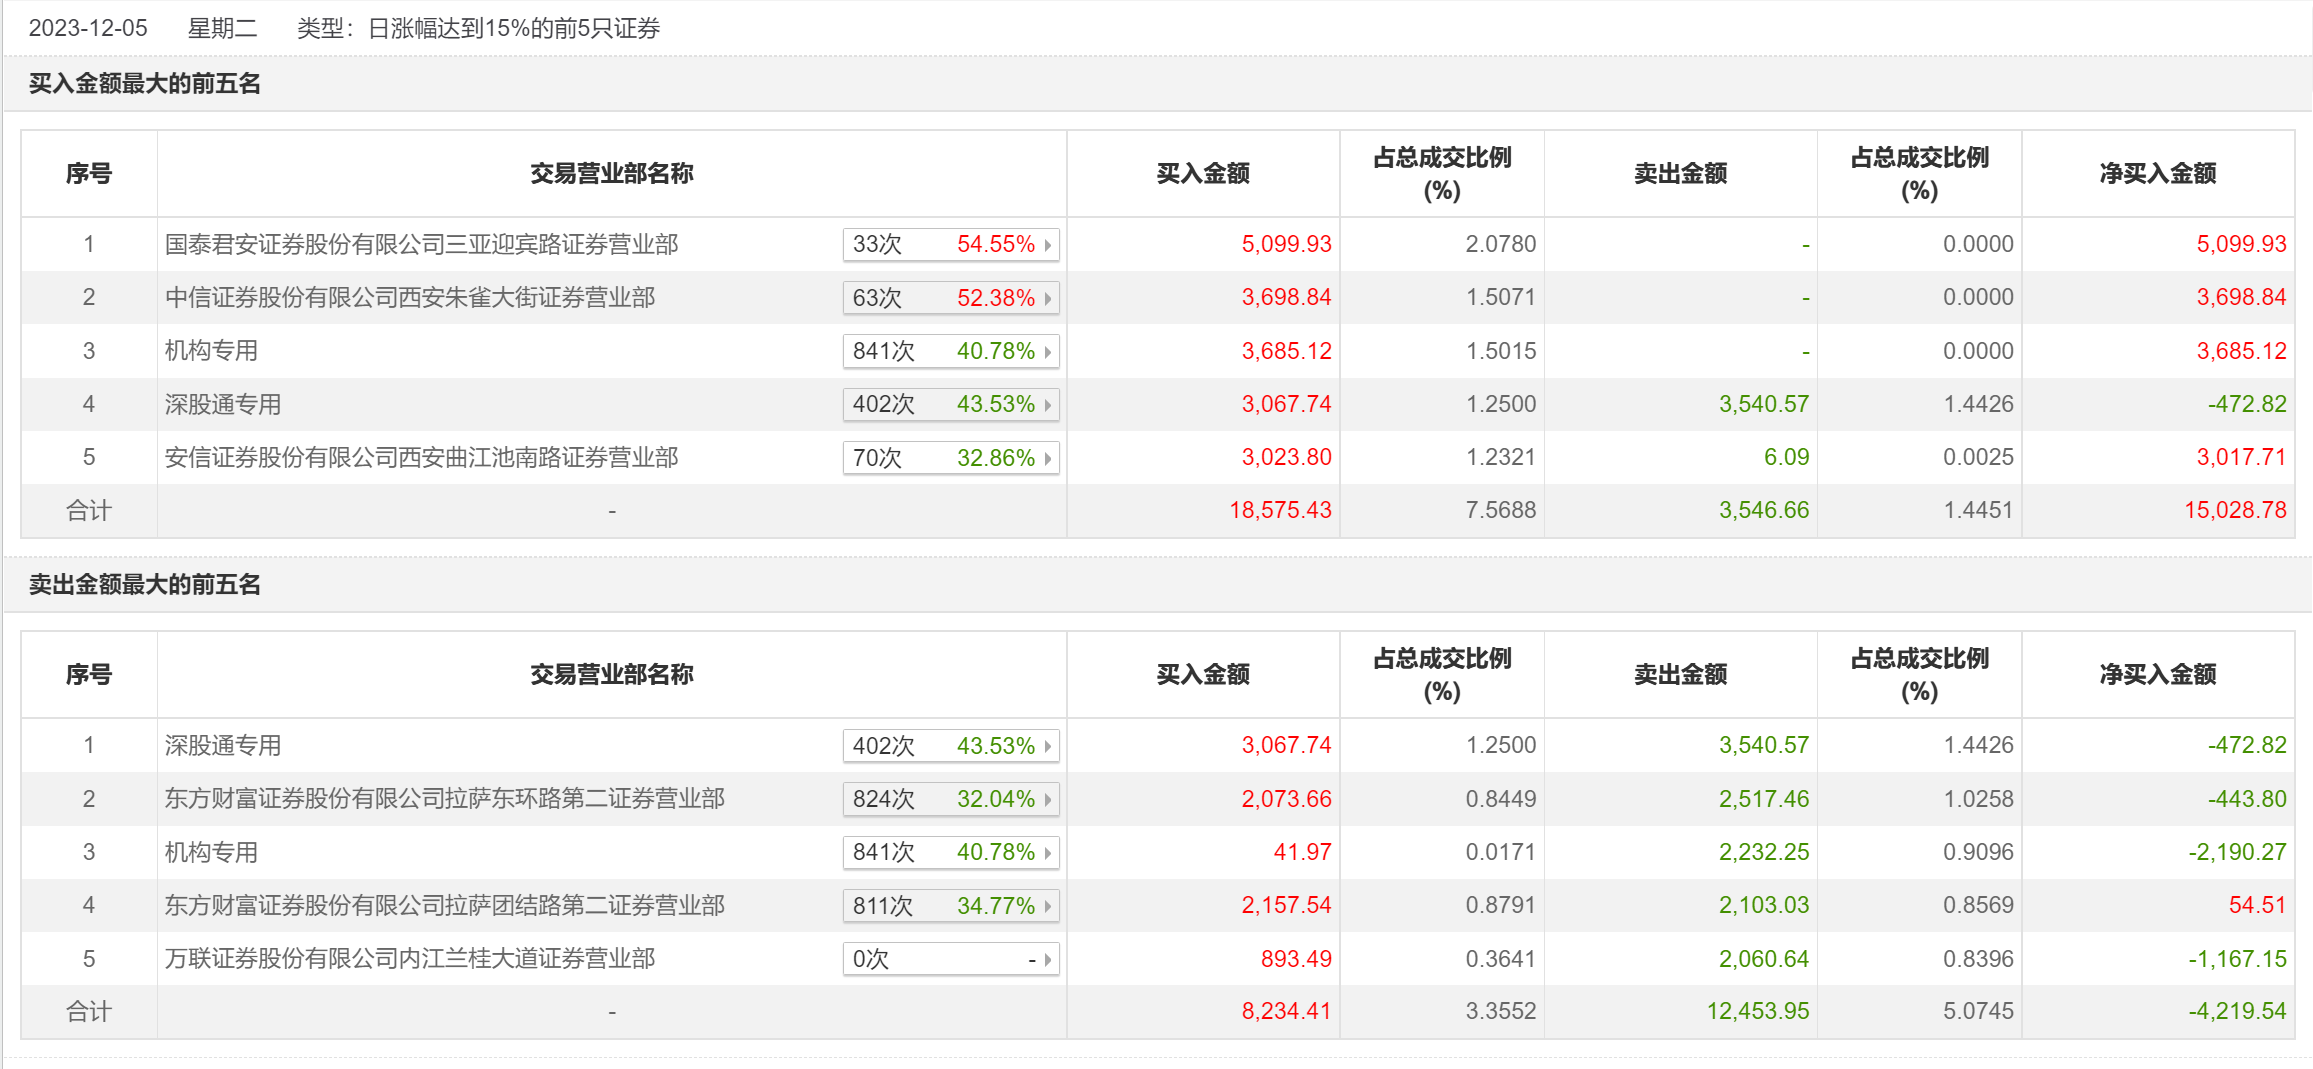Click the arrow next to 54.55%
Image resolution: width=2313 pixels, height=1069 pixels.
[1047, 245]
